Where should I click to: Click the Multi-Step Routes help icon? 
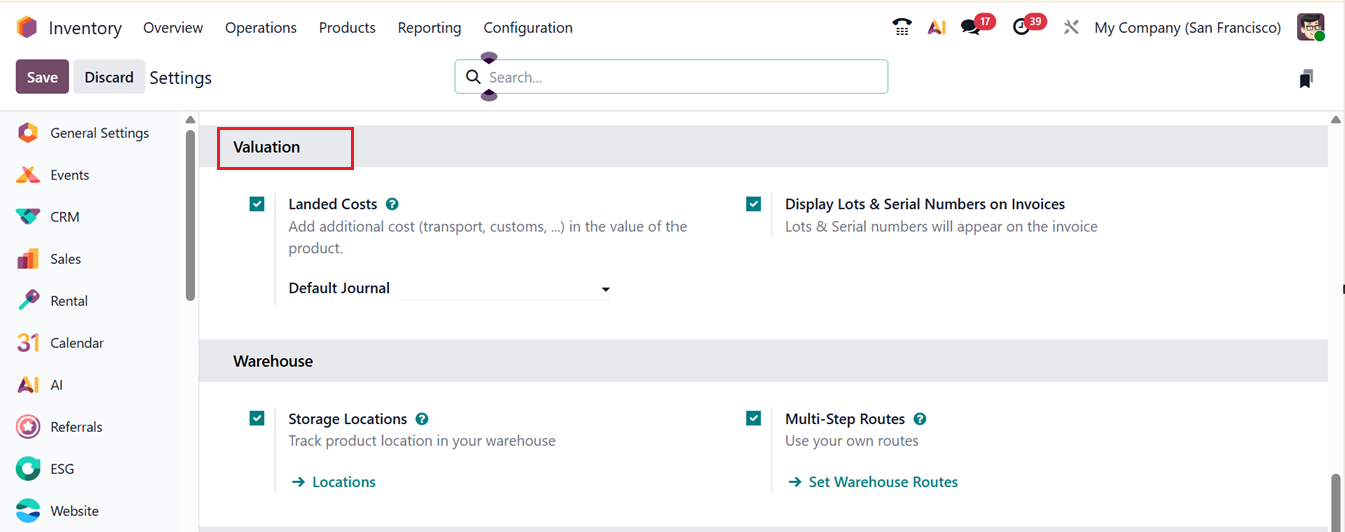(x=920, y=419)
